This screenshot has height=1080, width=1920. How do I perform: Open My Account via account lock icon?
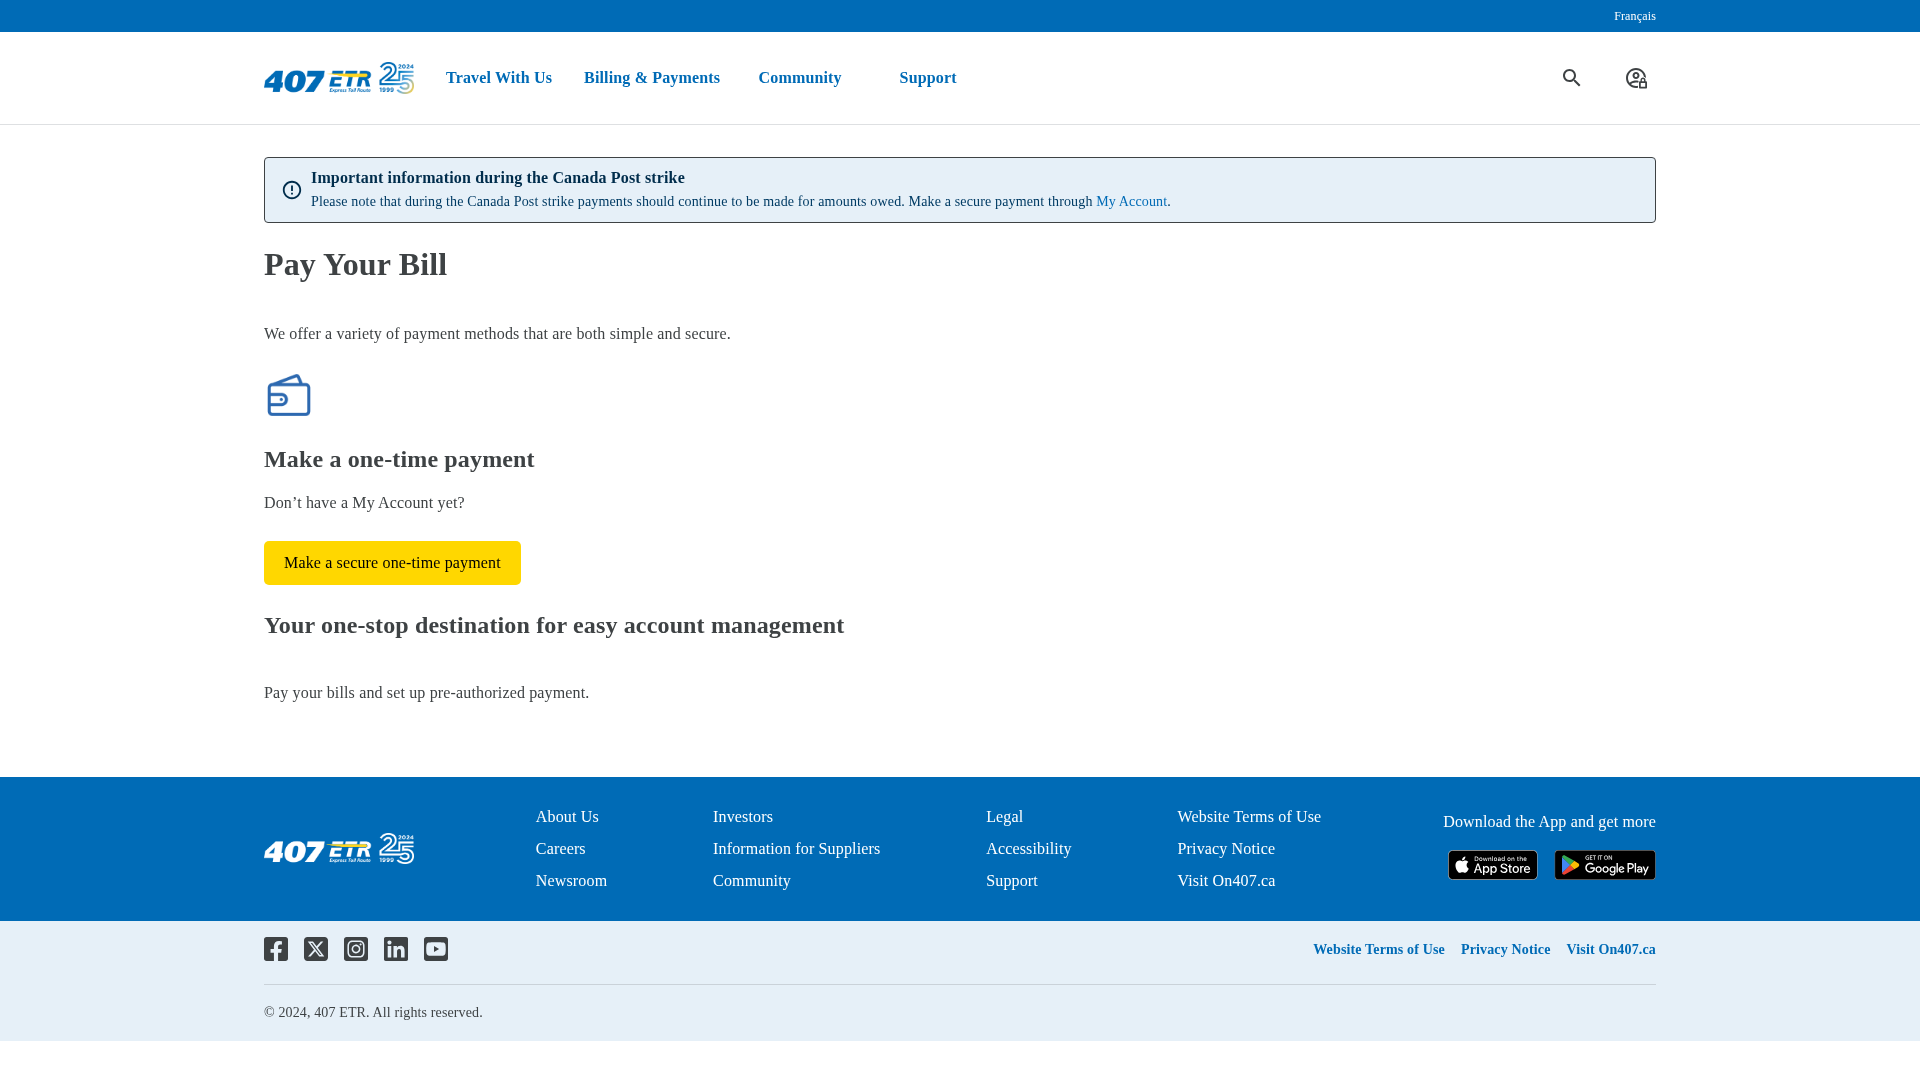tap(1636, 78)
